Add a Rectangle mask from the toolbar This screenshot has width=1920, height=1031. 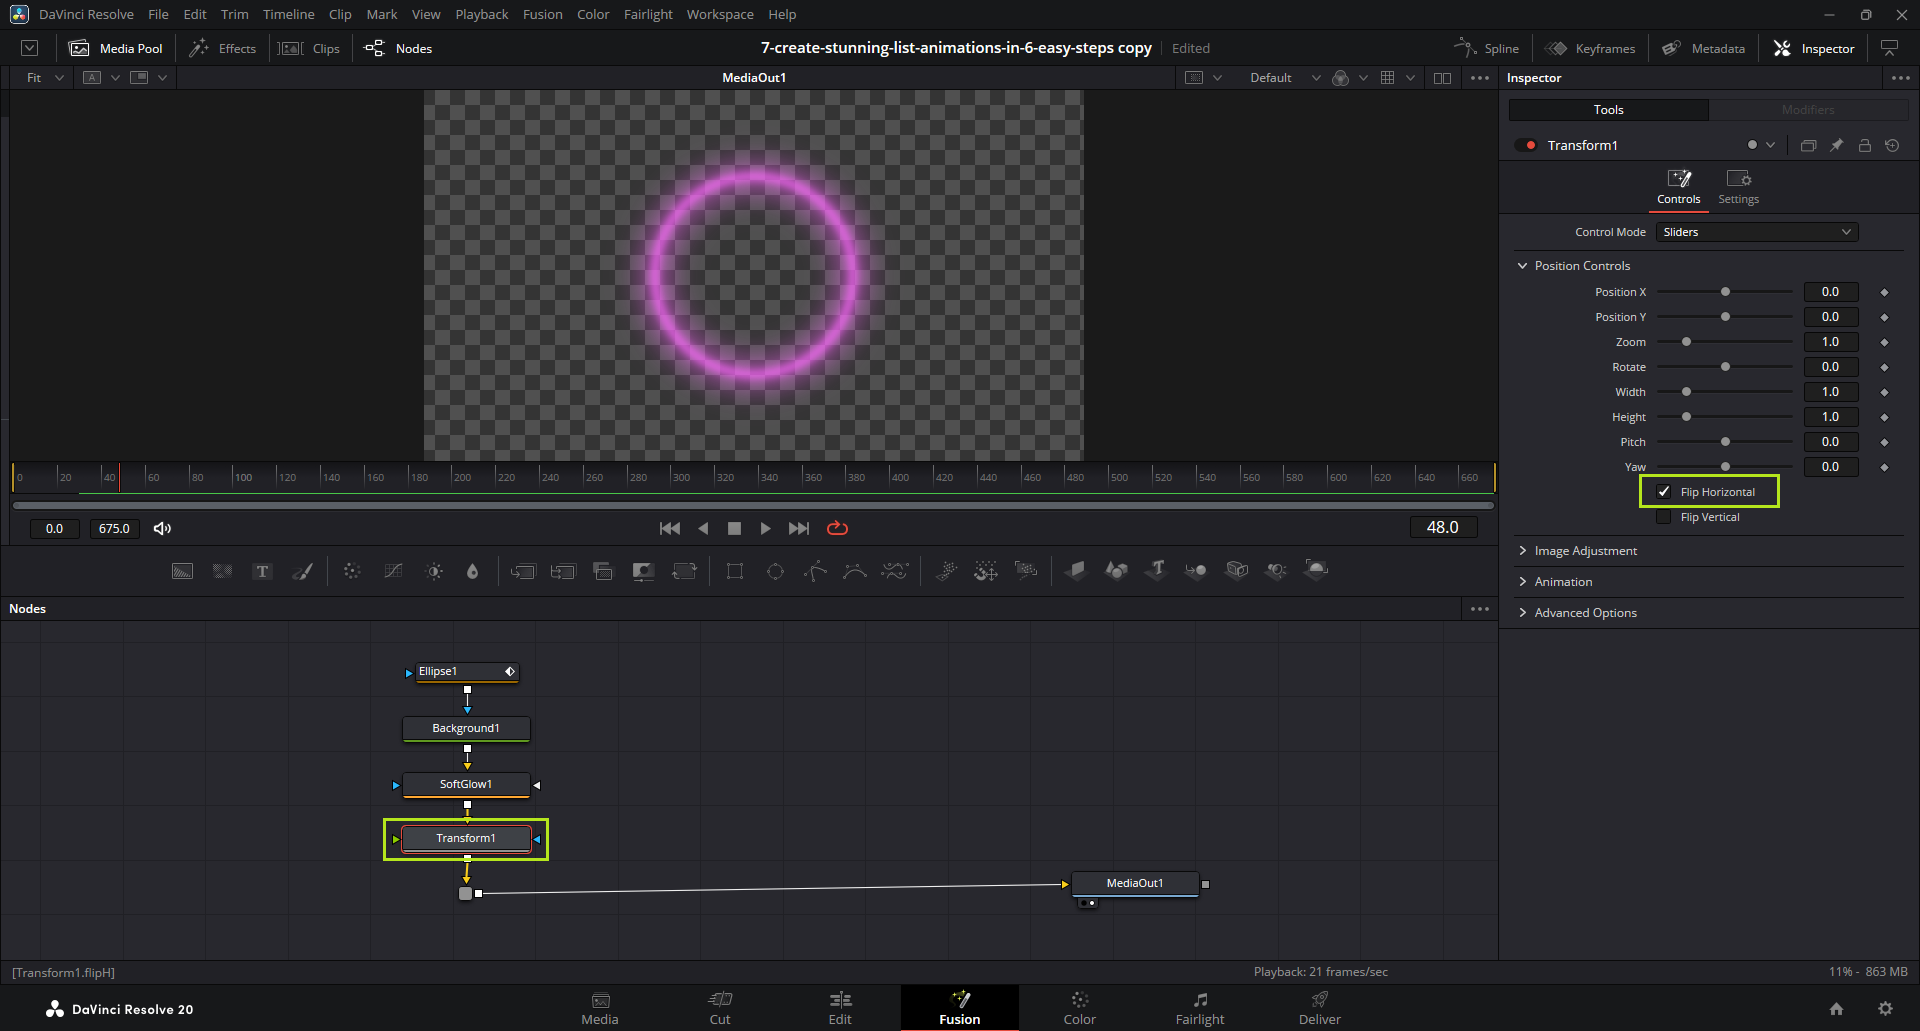(735, 571)
